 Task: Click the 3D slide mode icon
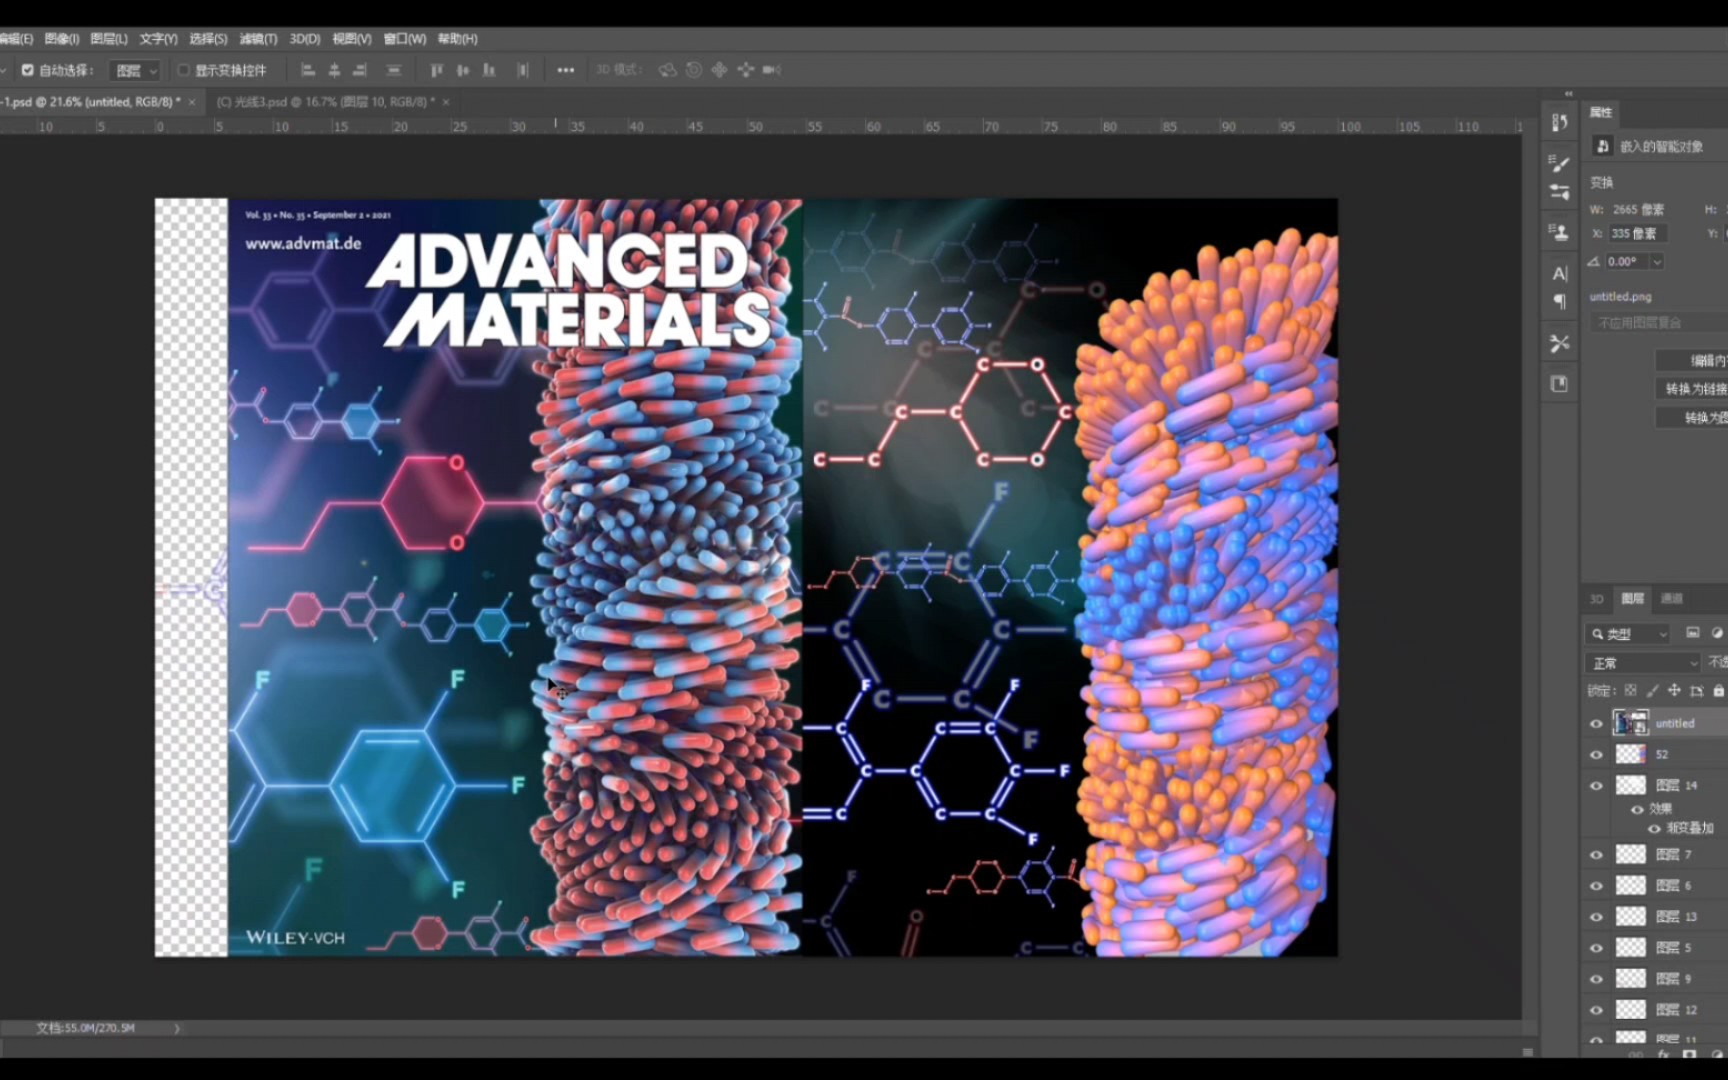pyautogui.click(x=745, y=70)
